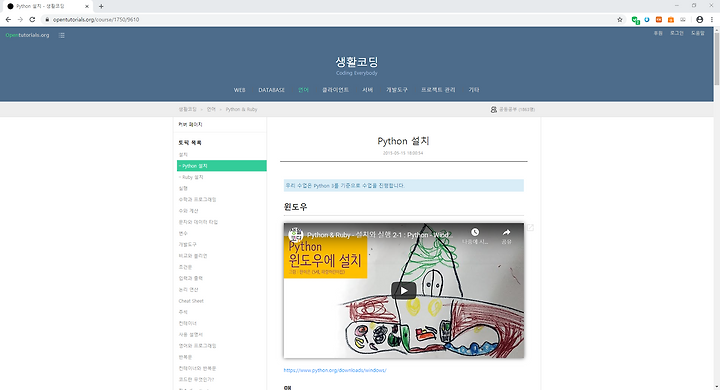Click the video share arrow icon
720x390 pixels.
tap(506, 232)
